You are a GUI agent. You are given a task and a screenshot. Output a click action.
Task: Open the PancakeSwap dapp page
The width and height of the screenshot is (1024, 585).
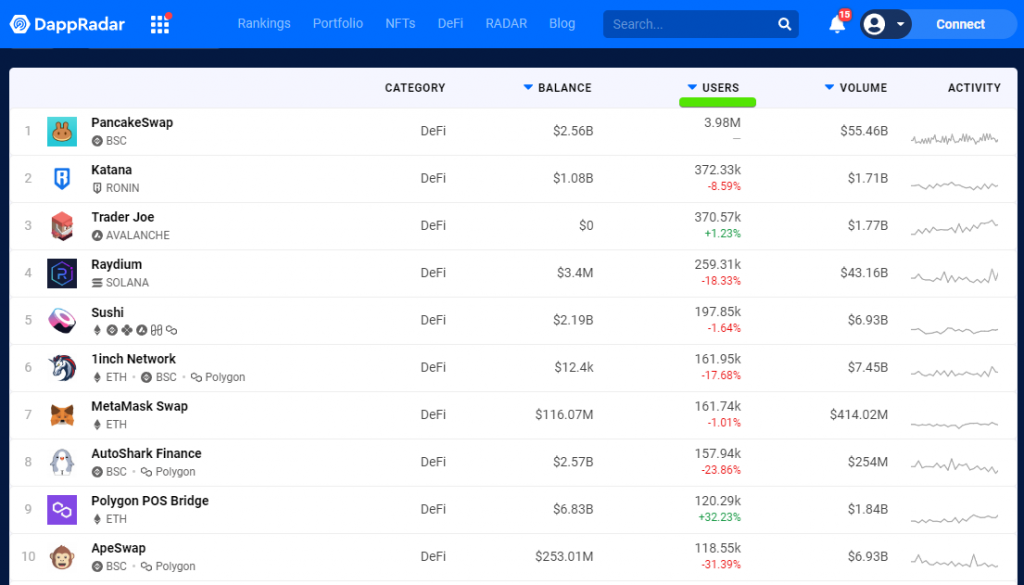(x=132, y=123)
